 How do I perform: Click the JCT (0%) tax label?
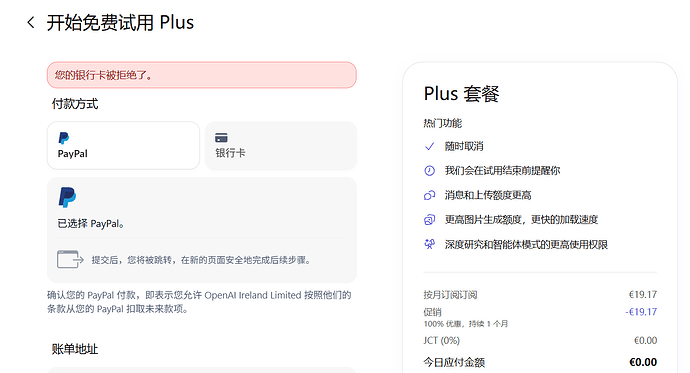pyautogui.click(x=441, y=340)
